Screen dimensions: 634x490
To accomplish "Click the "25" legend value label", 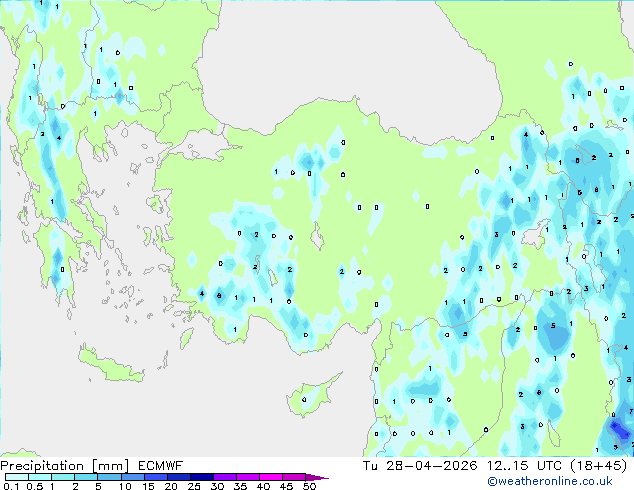I will 194,486.
